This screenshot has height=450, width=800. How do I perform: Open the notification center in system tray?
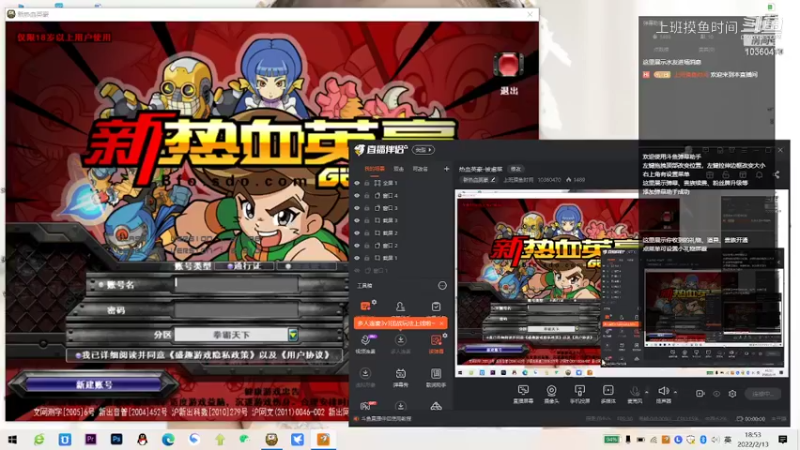click(783, 439)
